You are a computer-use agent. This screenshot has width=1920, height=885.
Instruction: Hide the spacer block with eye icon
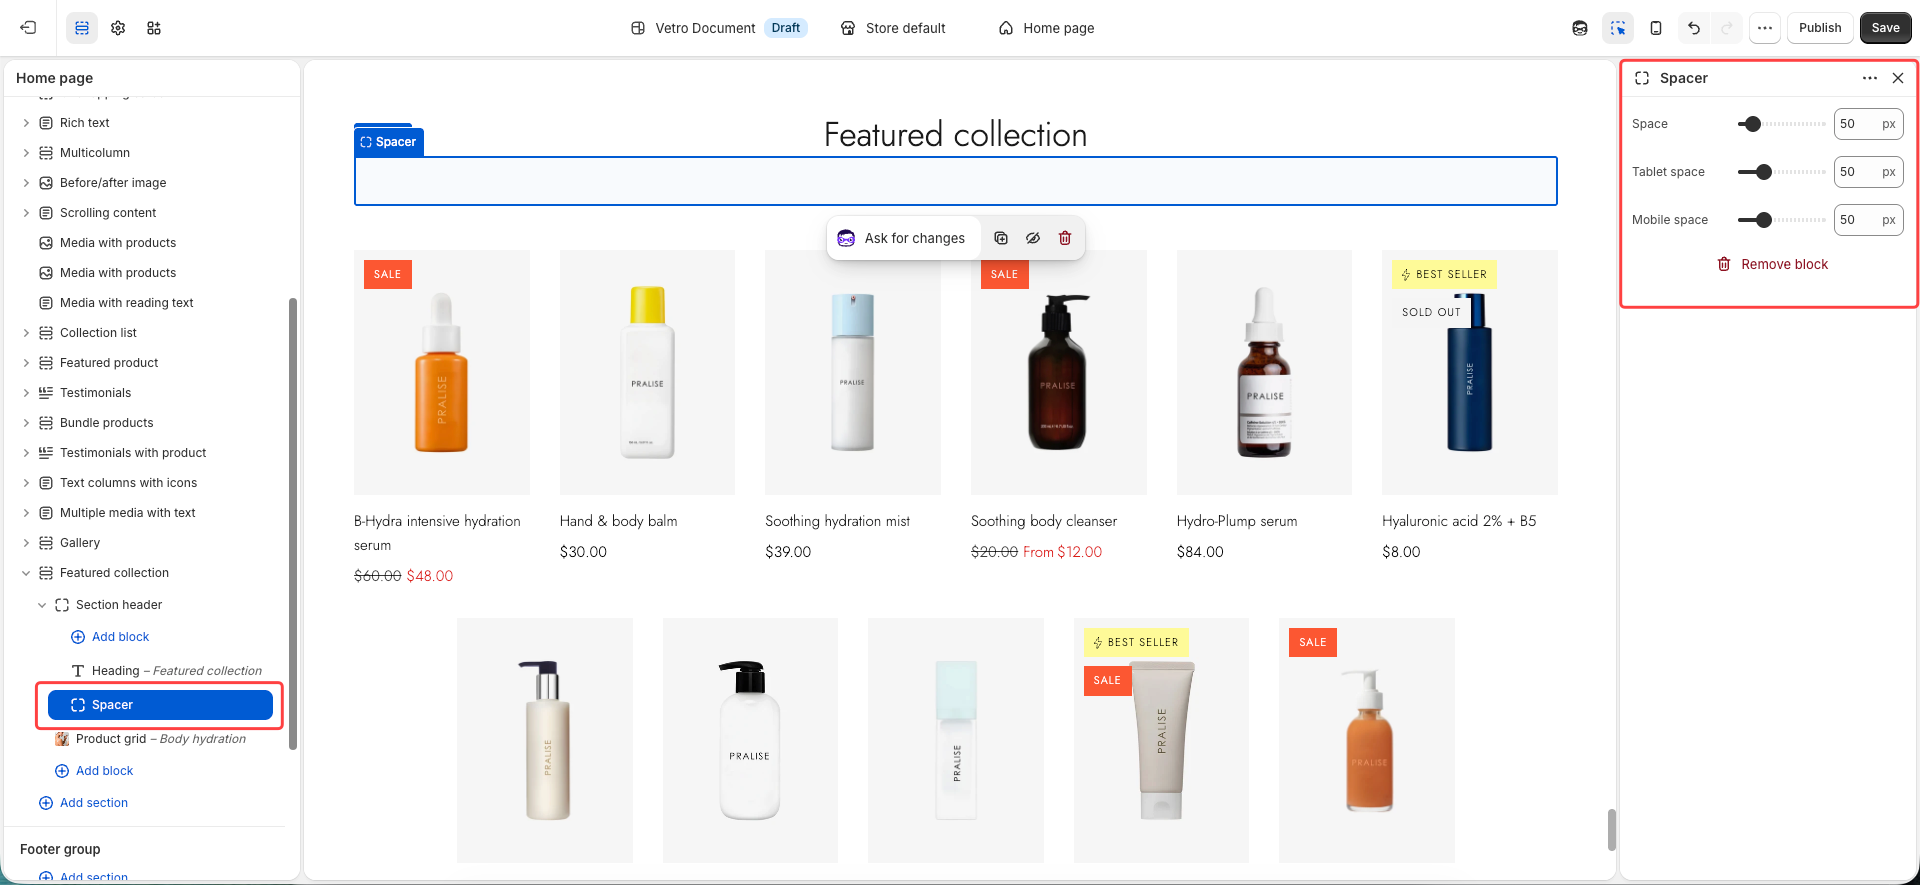pos(1033,238)
